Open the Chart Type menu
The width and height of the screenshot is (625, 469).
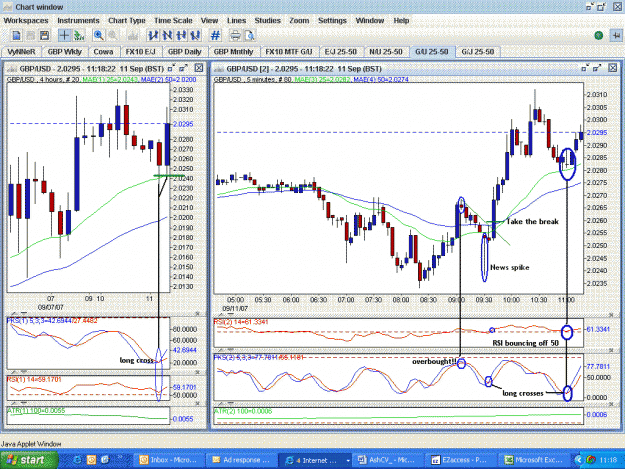pos(127,20)
